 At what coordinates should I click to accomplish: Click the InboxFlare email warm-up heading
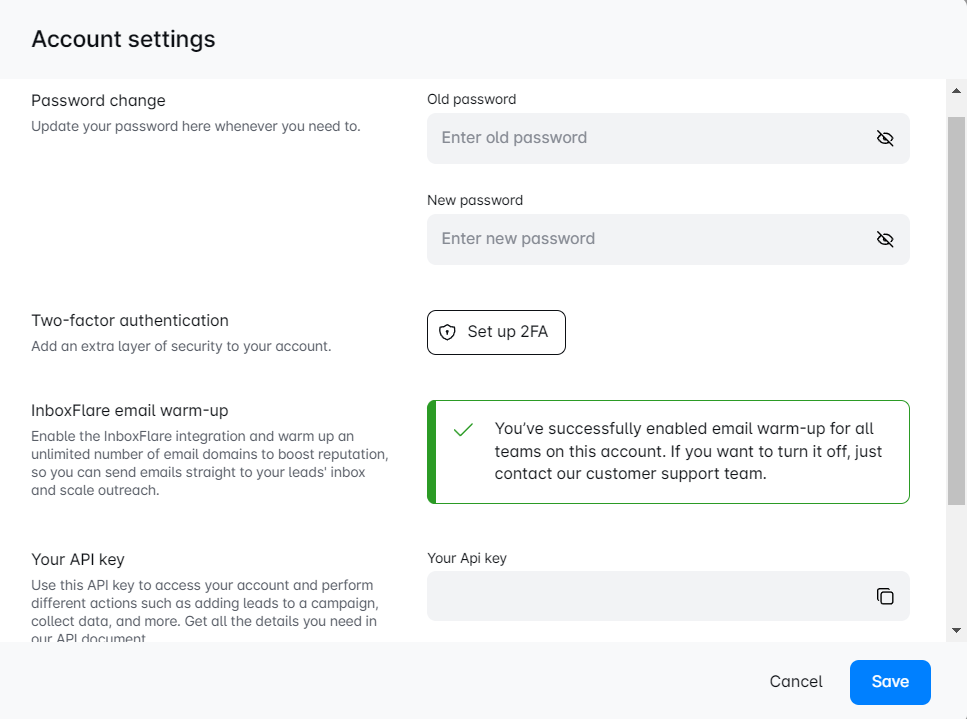[130, 410]
